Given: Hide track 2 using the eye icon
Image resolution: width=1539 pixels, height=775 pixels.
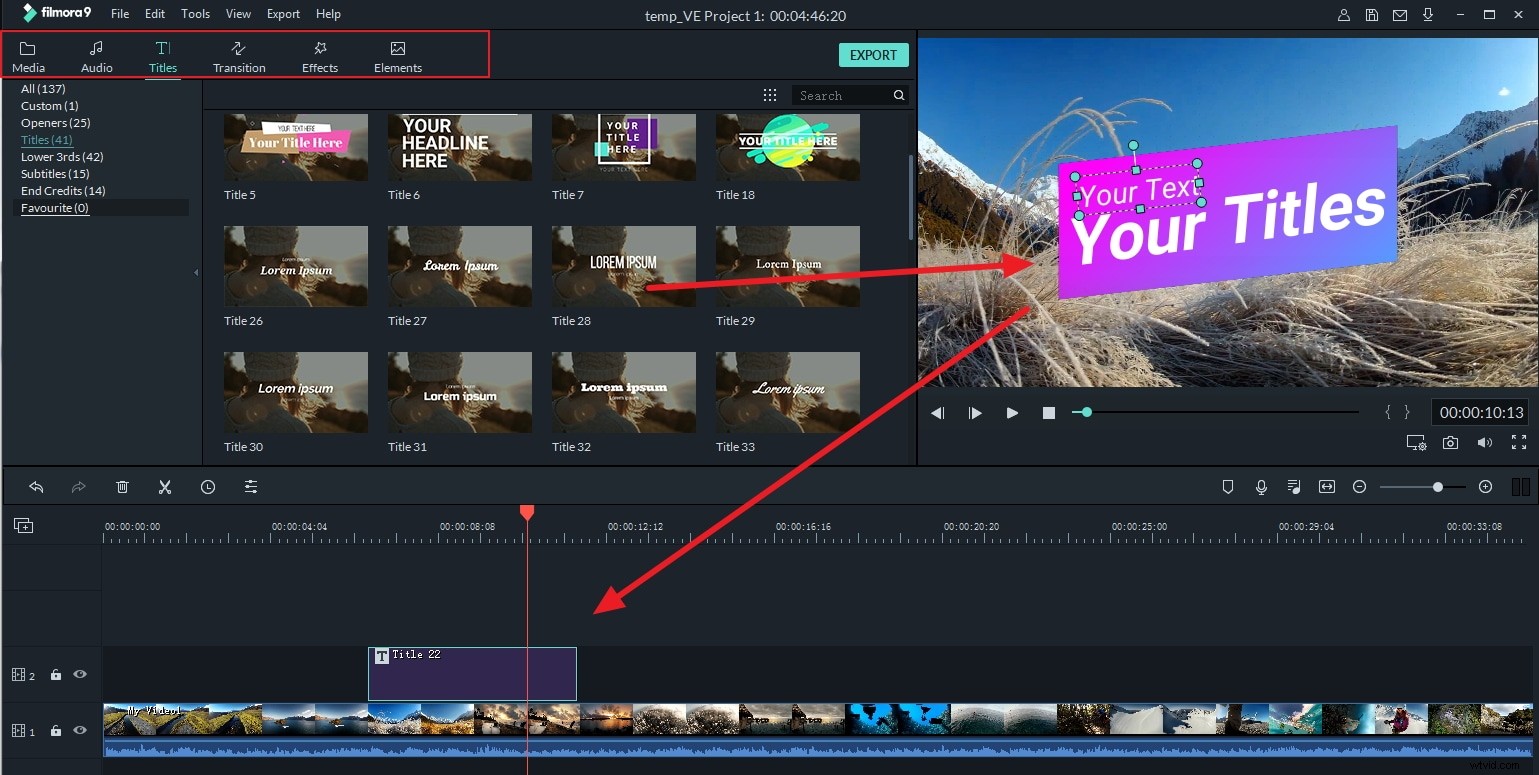Looking at the screenshot, I should (80, 674).
